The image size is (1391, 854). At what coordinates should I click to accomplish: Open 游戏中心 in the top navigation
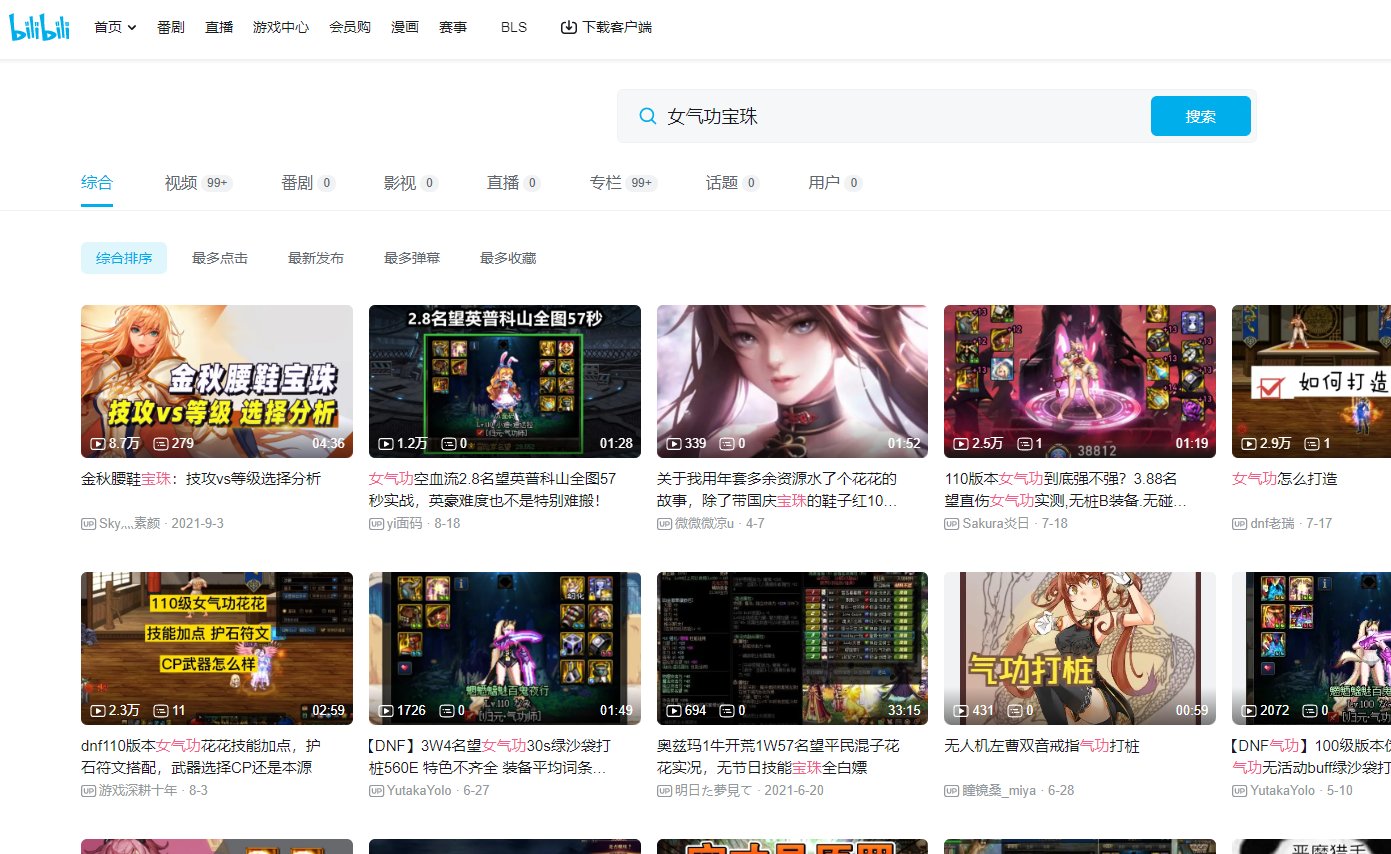click(281, 27)
